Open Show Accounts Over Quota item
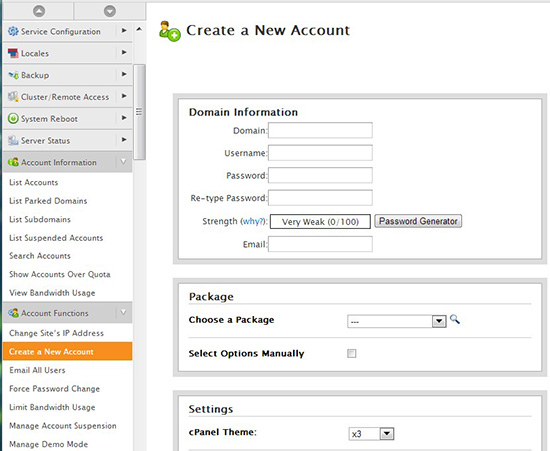This screenshot has width=550, height=451. click(x=60, y=274)
